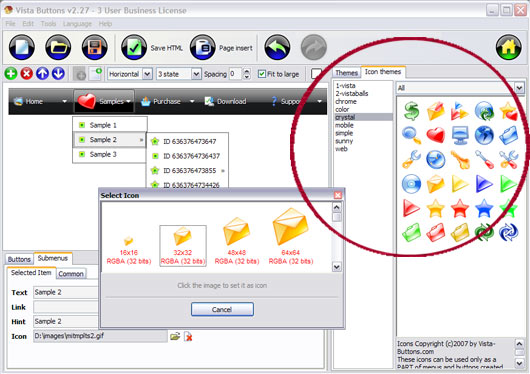Click the Save HTML checkmark icon

click(x=134, y=47)
